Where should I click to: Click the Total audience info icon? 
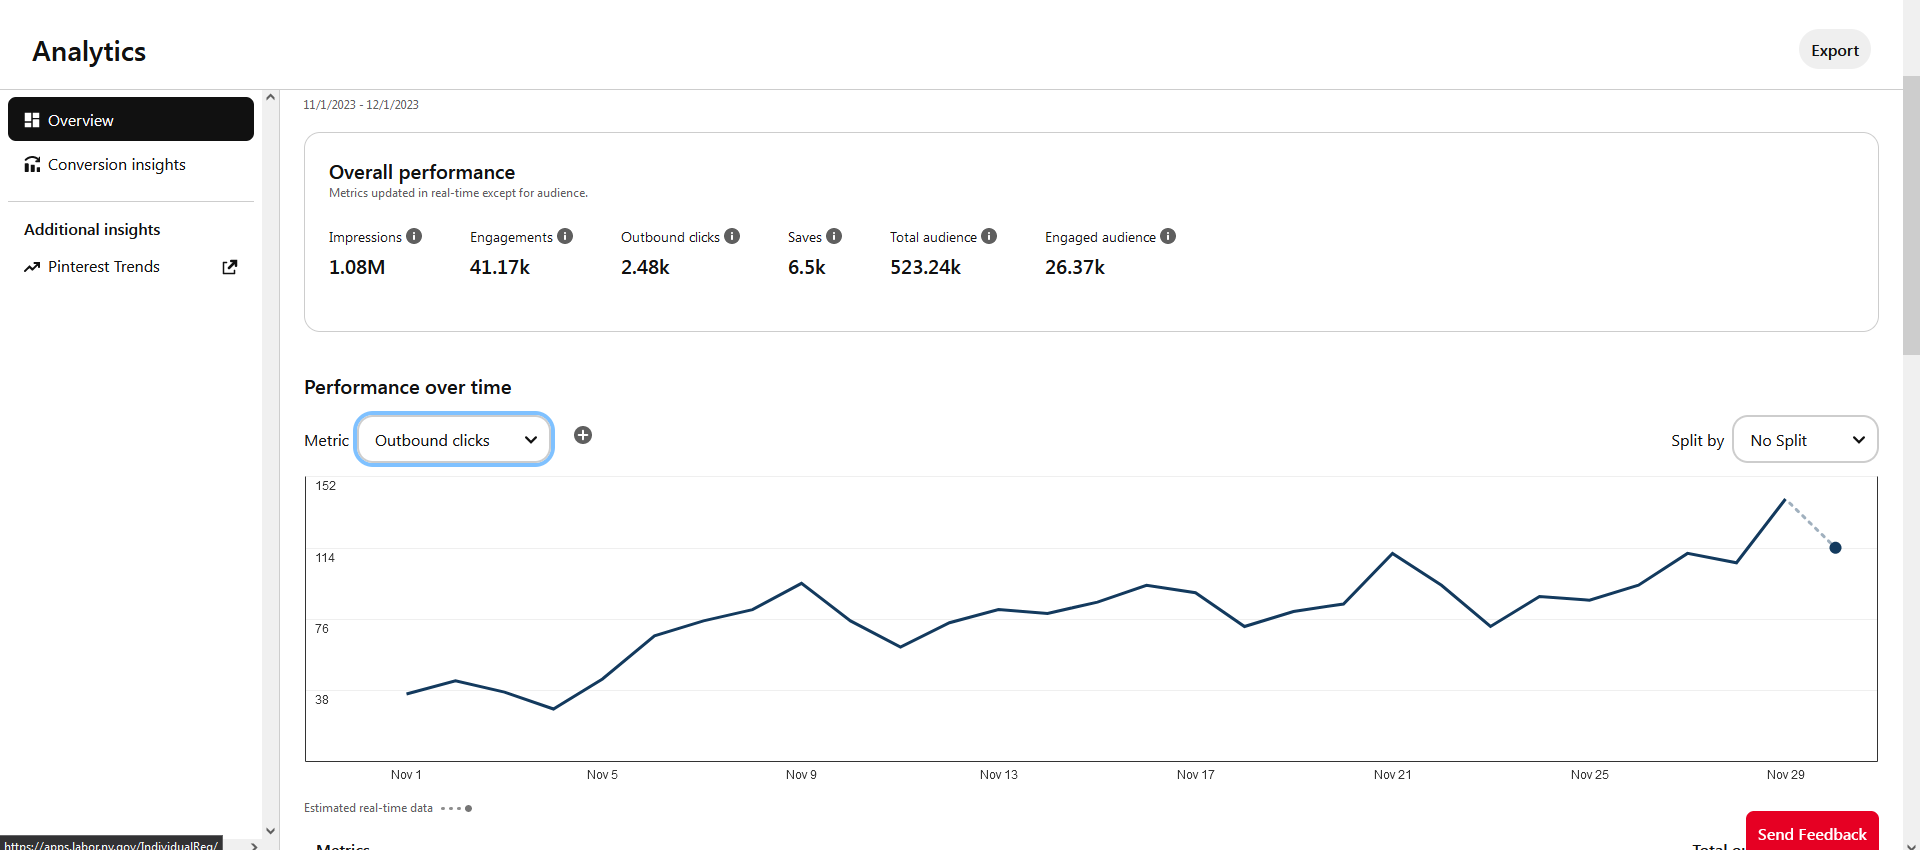[x=989, y=236]
